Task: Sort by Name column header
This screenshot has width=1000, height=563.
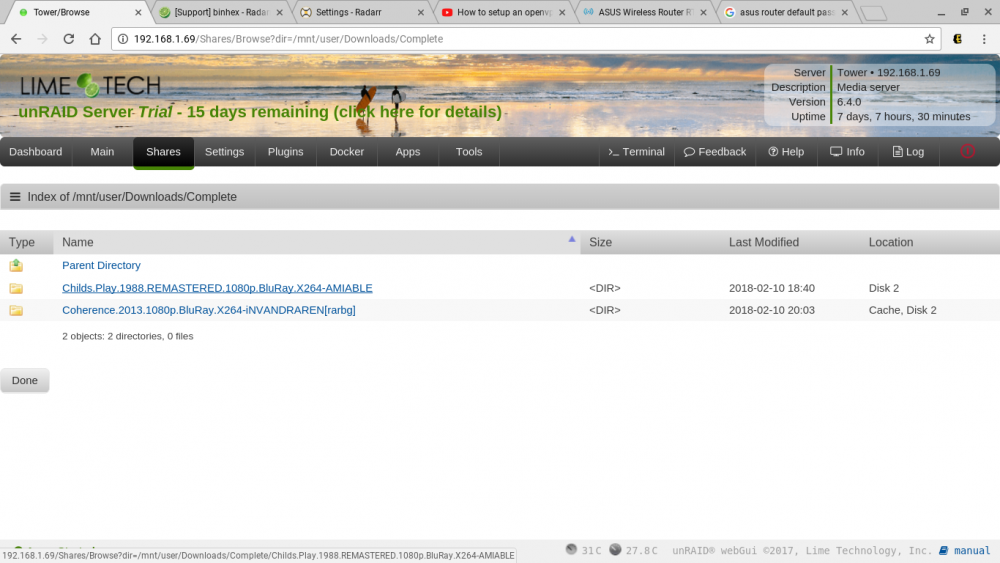Action: pos(78,242)
